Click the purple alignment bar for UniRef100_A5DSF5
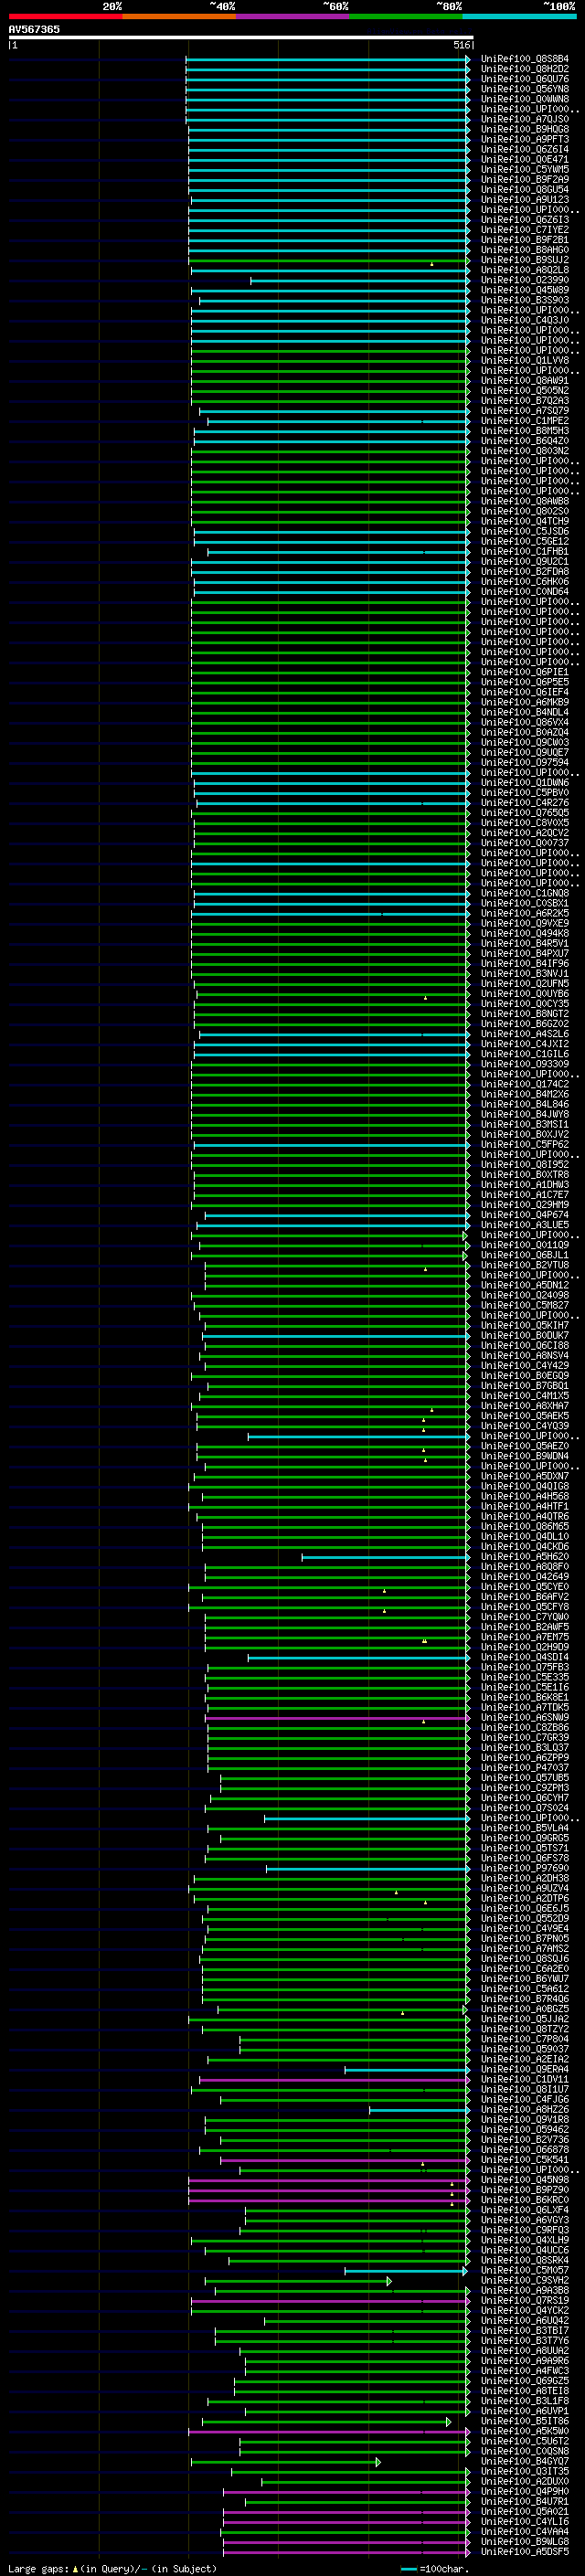Image resolution: width=585 pixels, height=2576 pixels. (x=347, y=2551)
